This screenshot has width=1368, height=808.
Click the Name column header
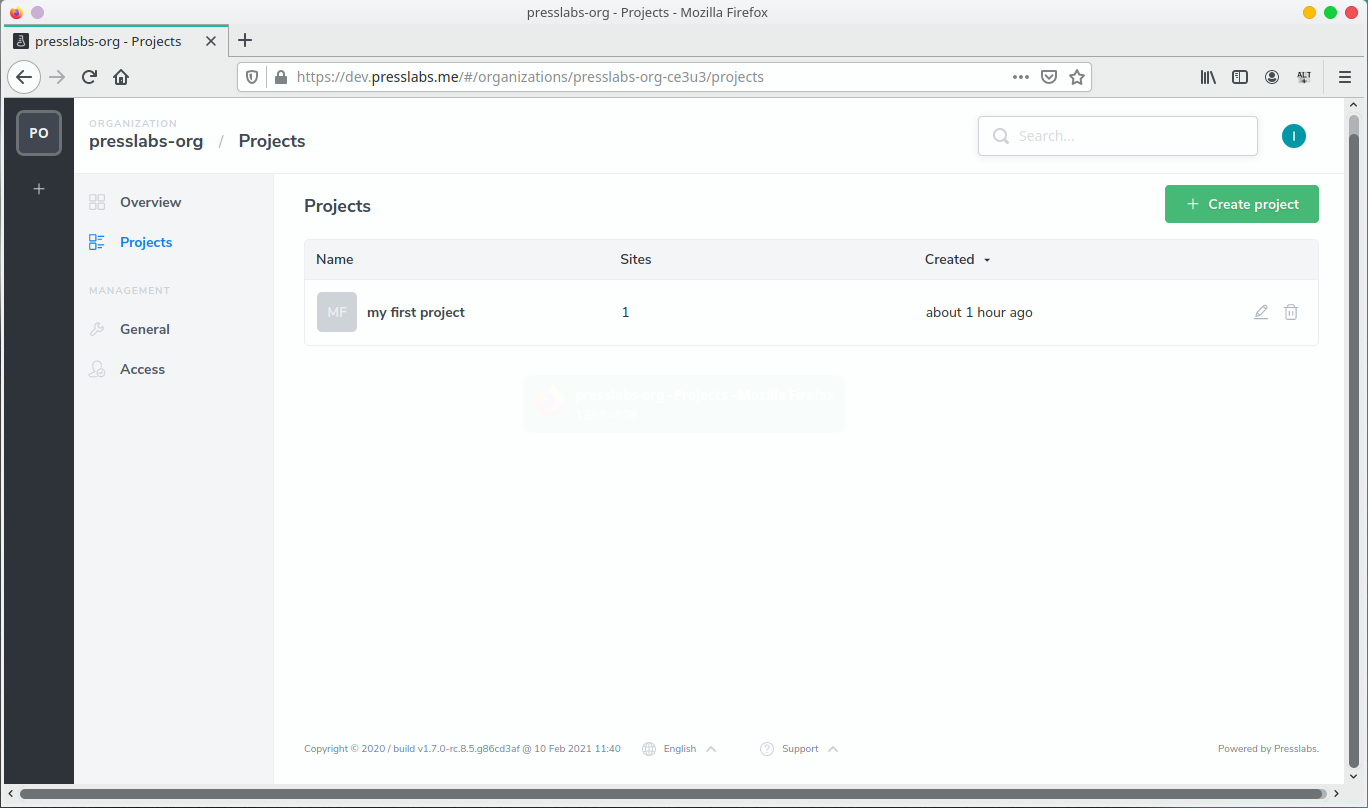[x=335, y=259]
